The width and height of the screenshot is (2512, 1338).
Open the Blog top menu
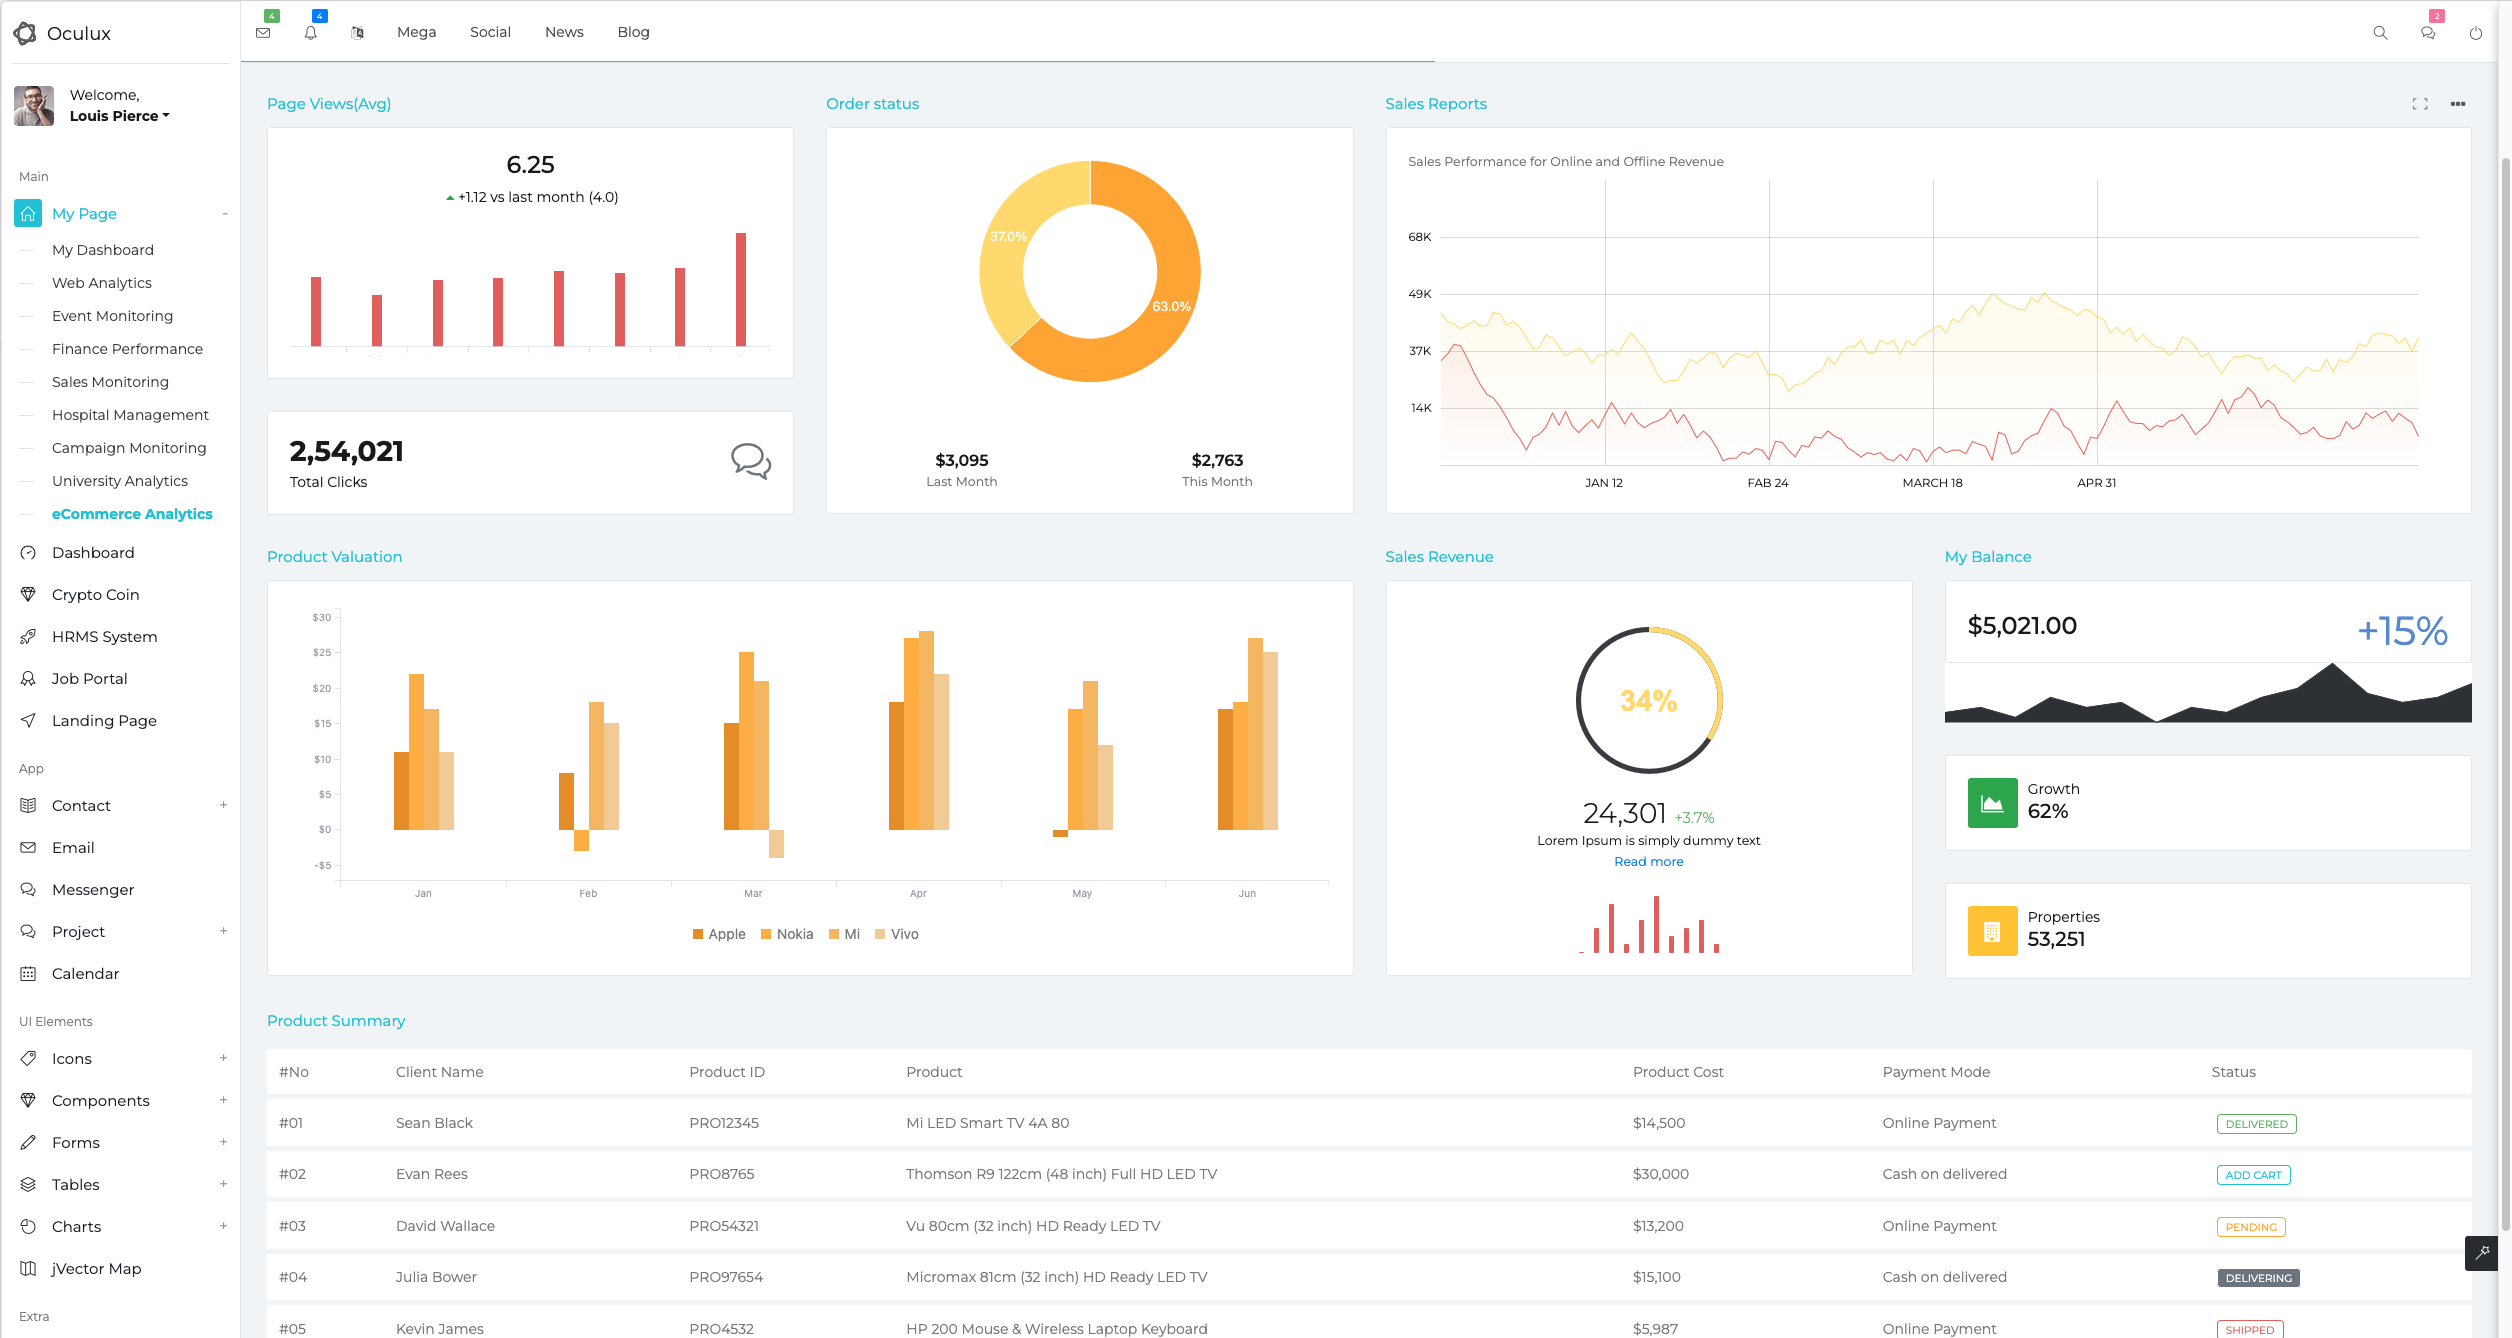coord(633,32)
